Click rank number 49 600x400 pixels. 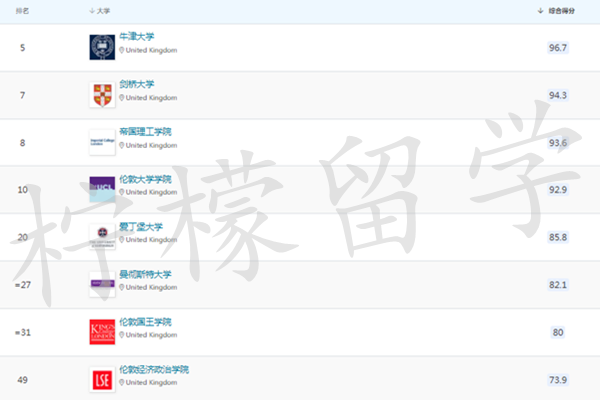click(23, 380)
